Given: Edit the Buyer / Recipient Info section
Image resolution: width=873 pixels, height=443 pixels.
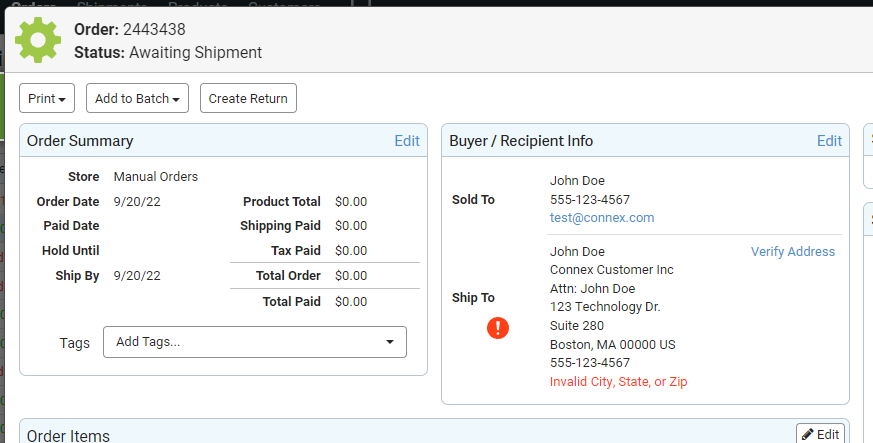Looking at the screenshot, I should (829, 141).
